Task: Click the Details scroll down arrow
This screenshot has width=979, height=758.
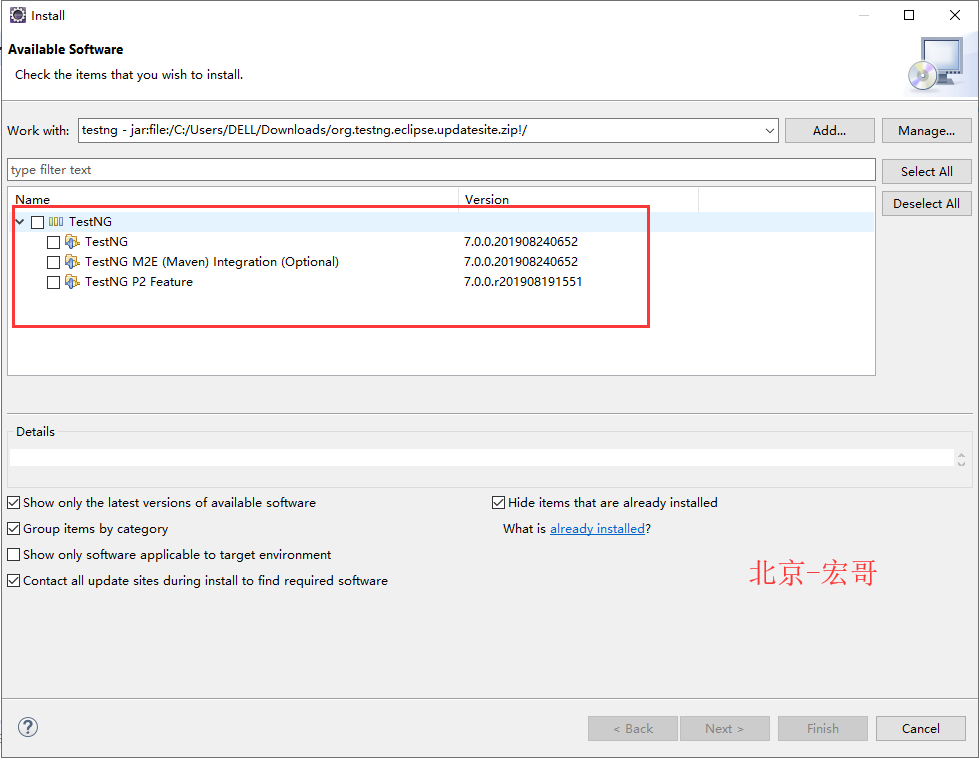Action: click(x=962, y=463)
